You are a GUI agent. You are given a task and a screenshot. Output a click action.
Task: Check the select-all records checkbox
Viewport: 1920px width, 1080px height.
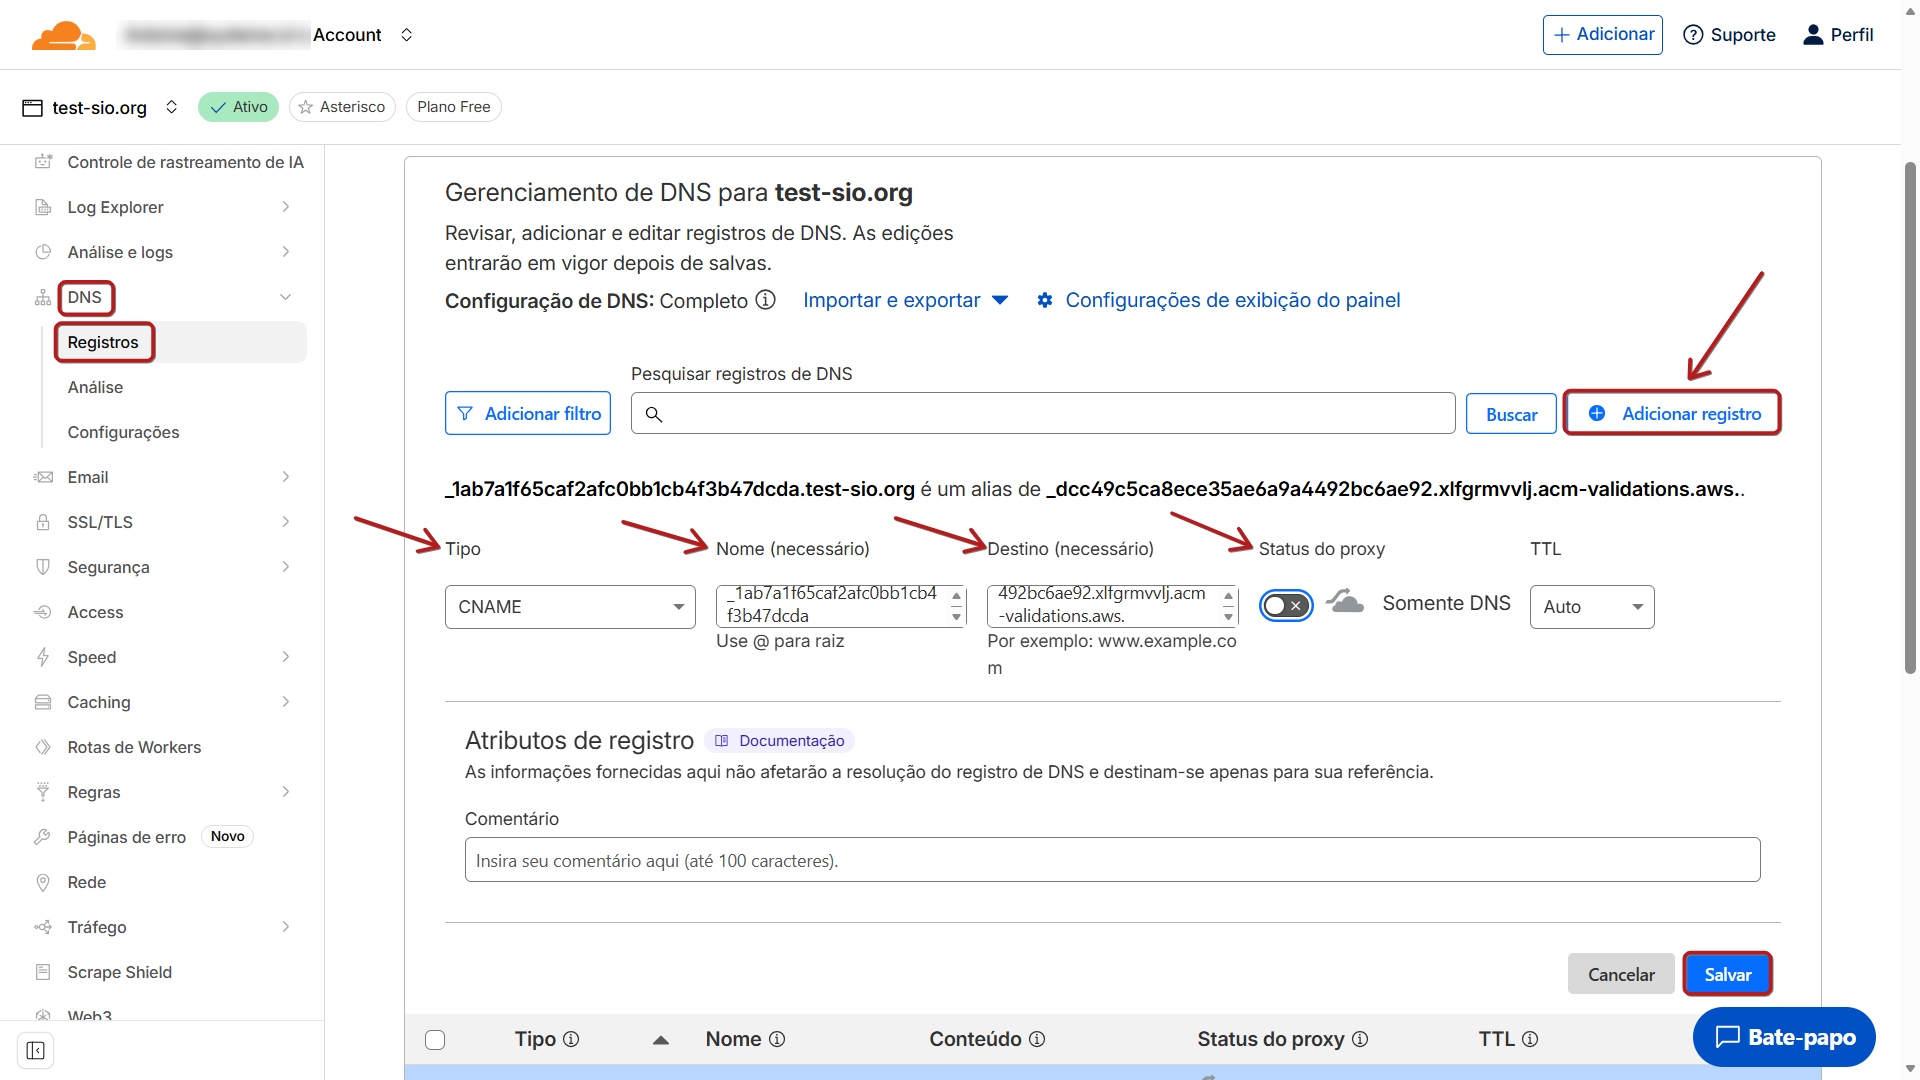tap(435, 1040)
